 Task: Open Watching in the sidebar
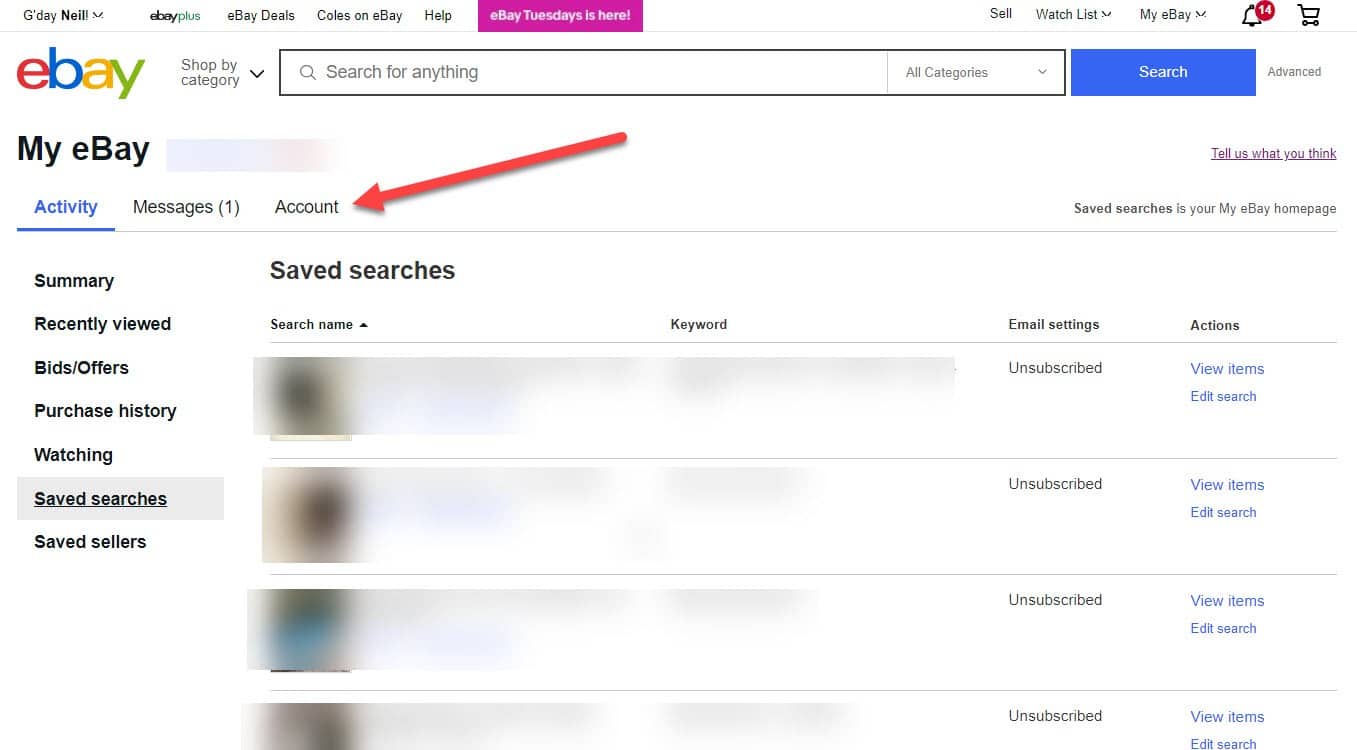coord(73,455)
